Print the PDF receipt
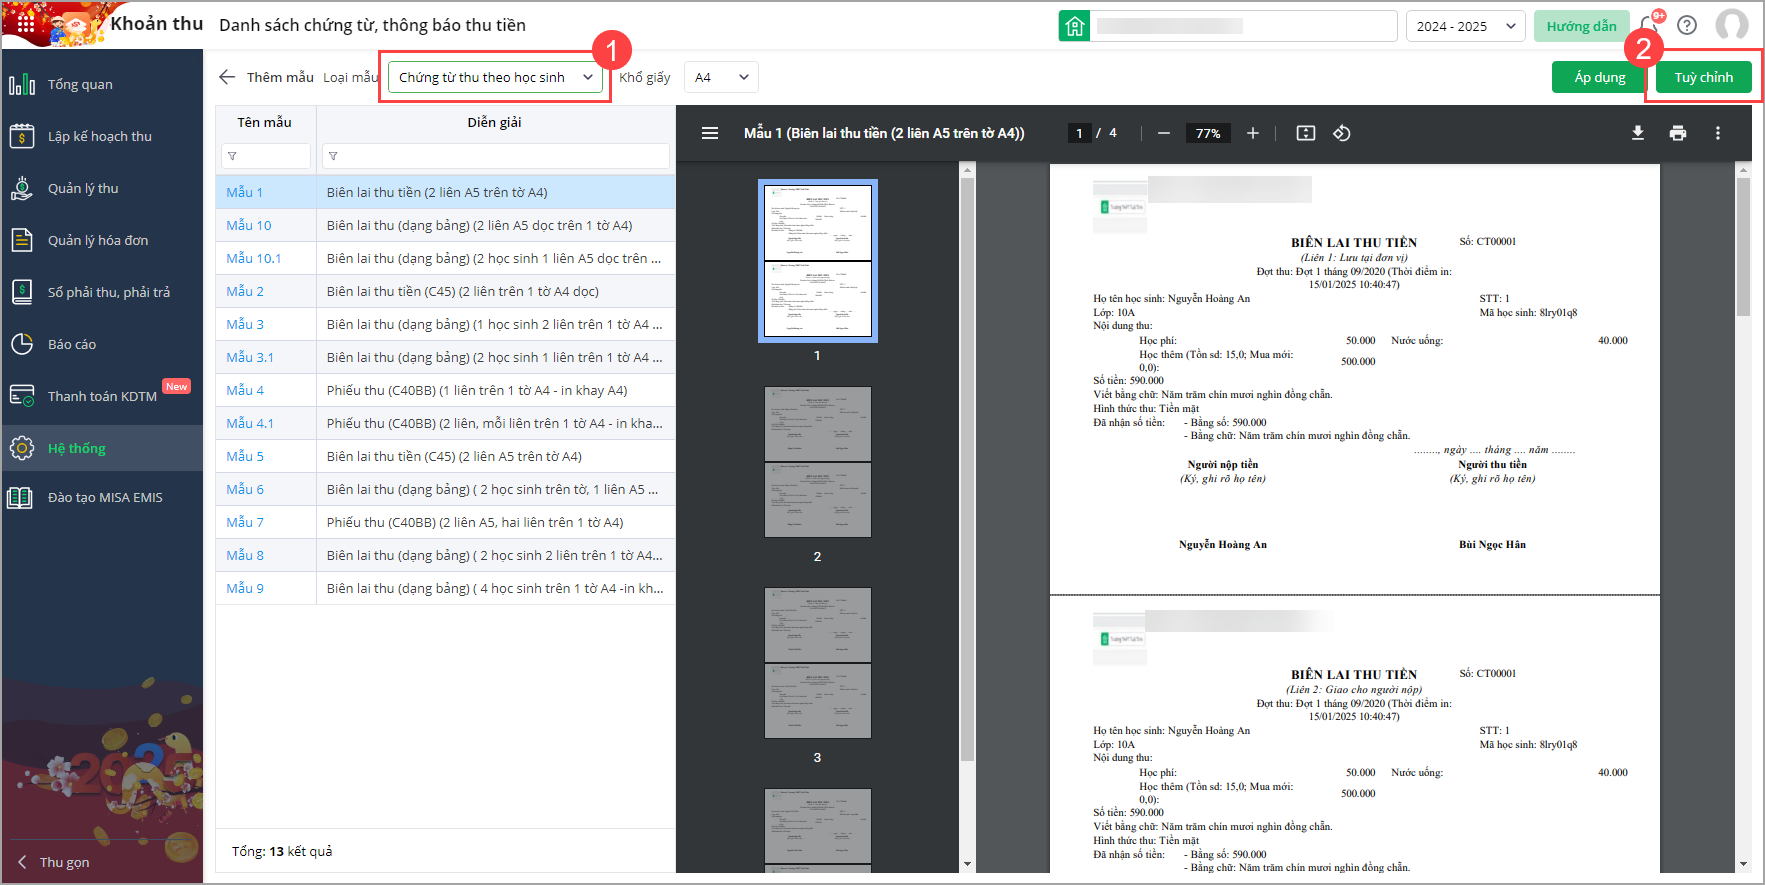Image resolution: width=1765 pixels, height=885 pixels. (1678, 133)
